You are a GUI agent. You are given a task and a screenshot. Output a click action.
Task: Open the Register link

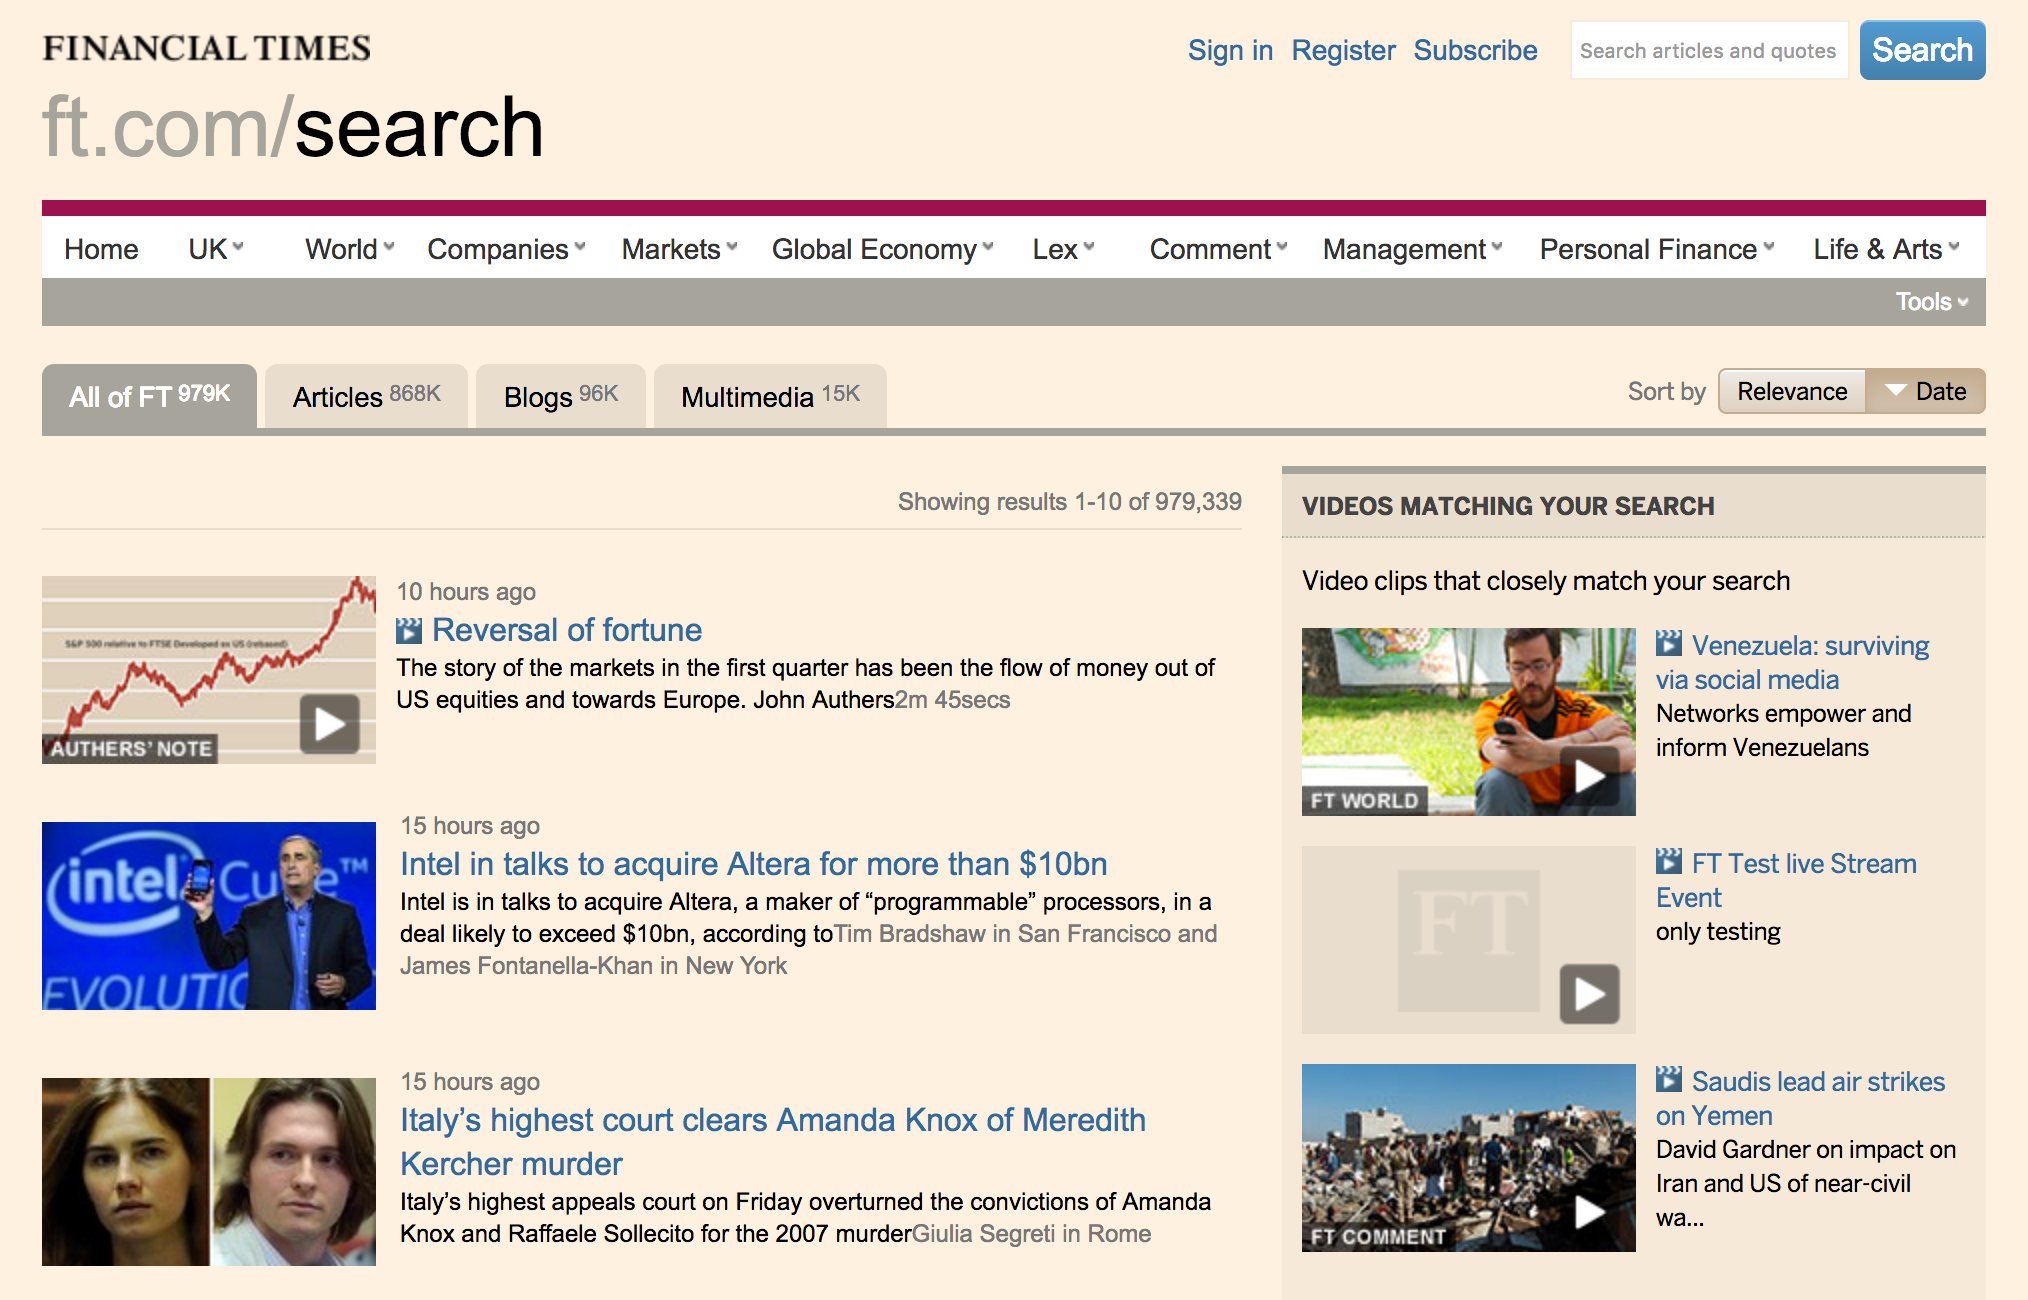coord(1343,50)
